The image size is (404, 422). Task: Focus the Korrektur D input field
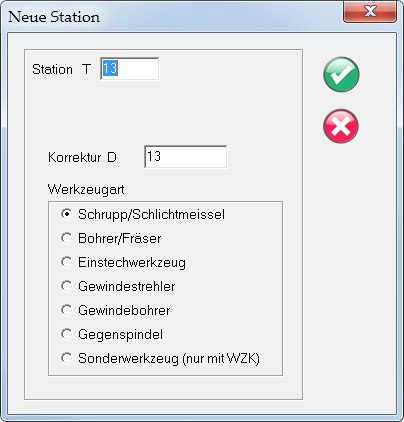pyautogui.click(x=186, y=156)
